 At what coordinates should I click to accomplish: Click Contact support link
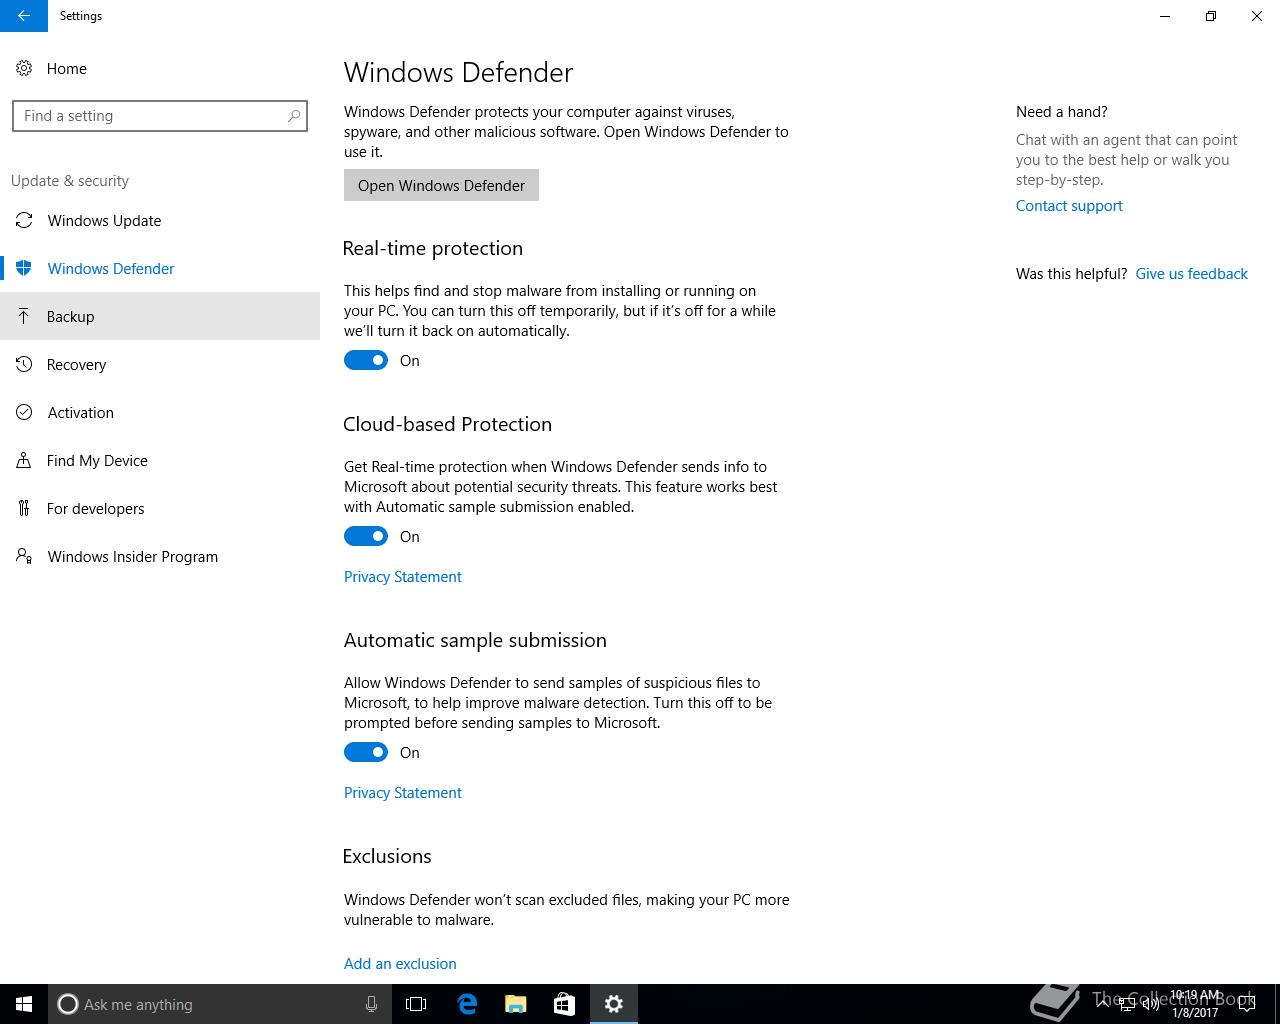point(1069,206)
